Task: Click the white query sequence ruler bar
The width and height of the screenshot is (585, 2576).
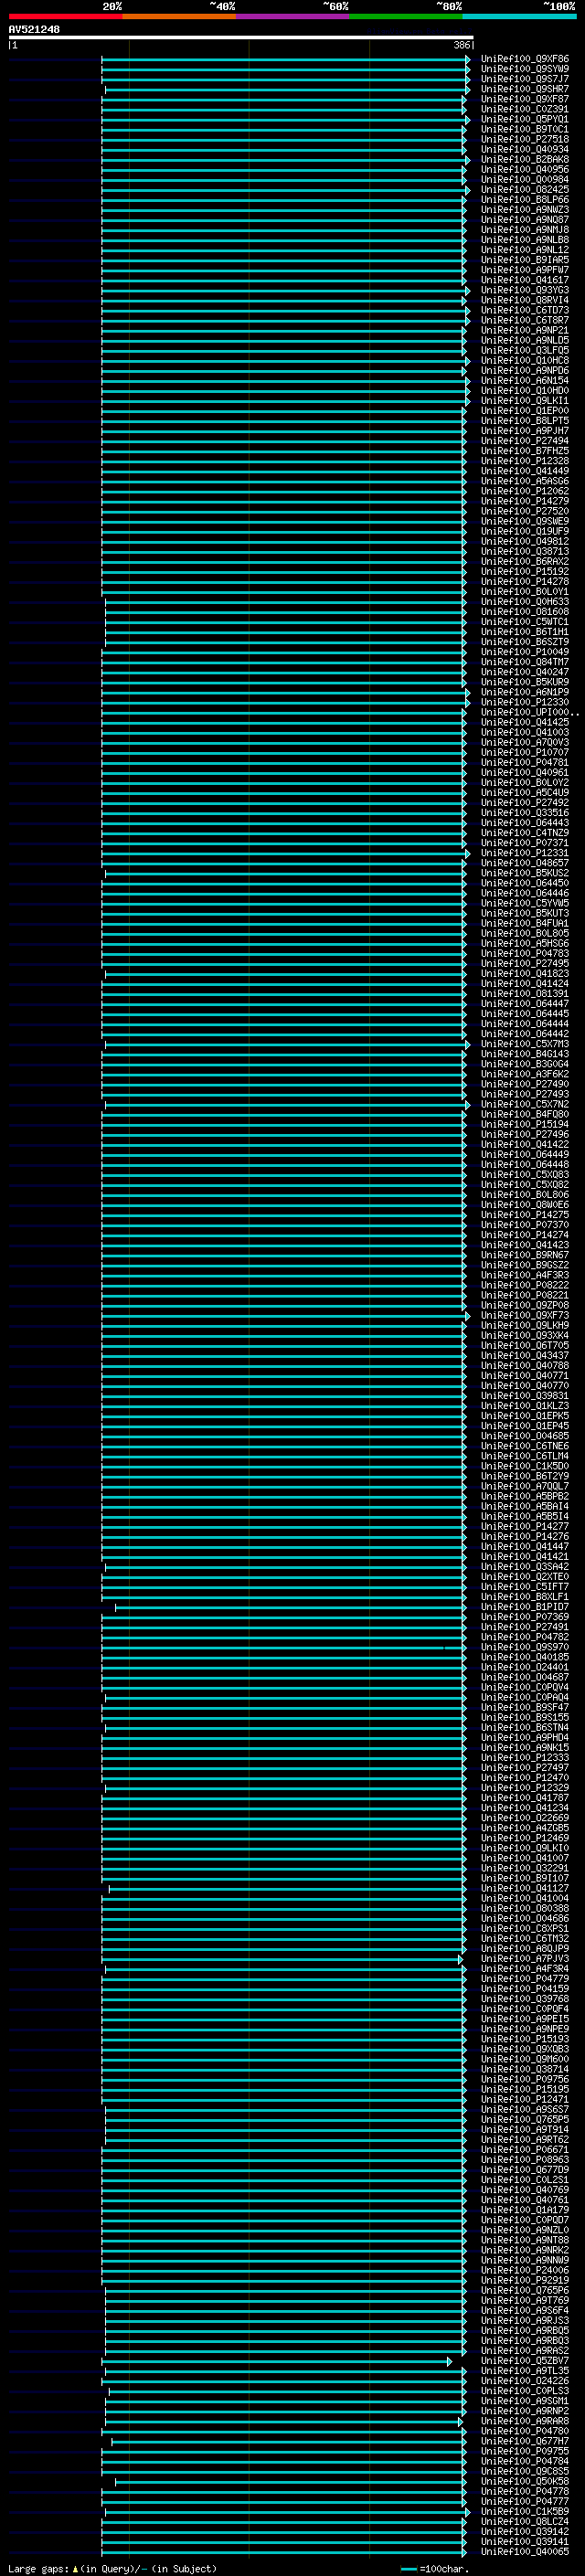Action: [241, 38]
